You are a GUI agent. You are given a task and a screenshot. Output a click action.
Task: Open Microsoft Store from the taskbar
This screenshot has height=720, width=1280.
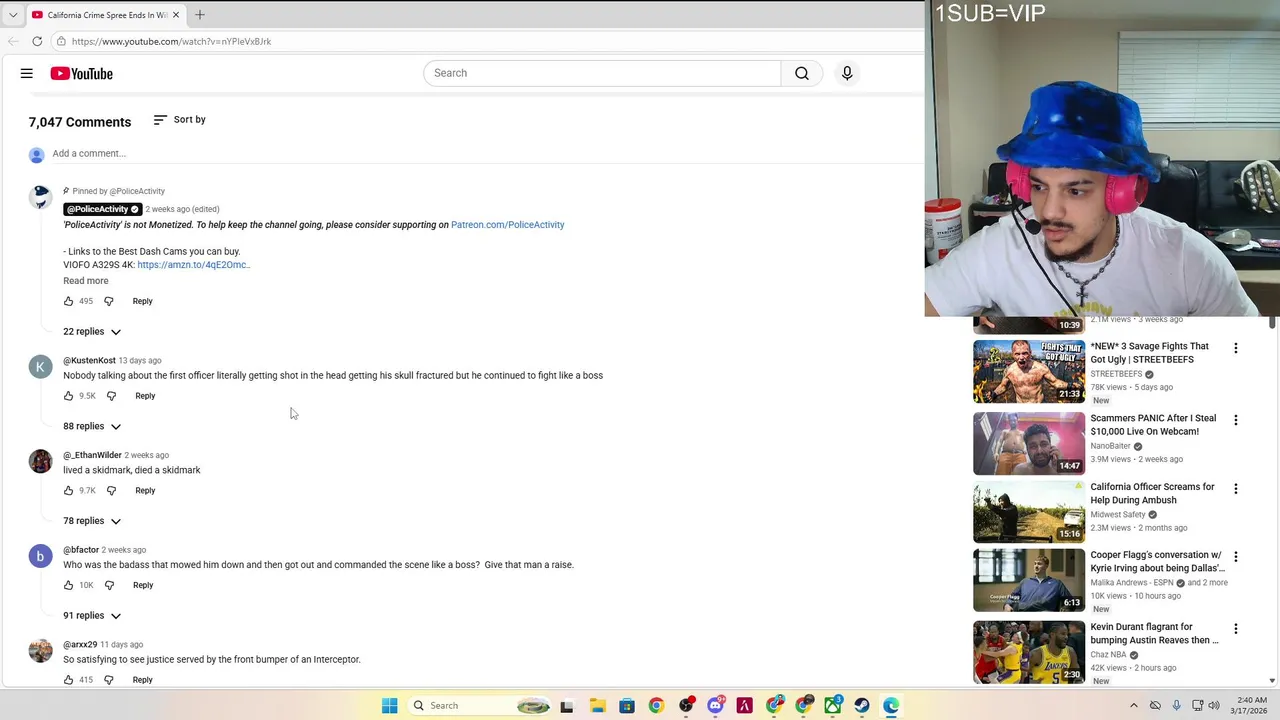coord(627,706)
